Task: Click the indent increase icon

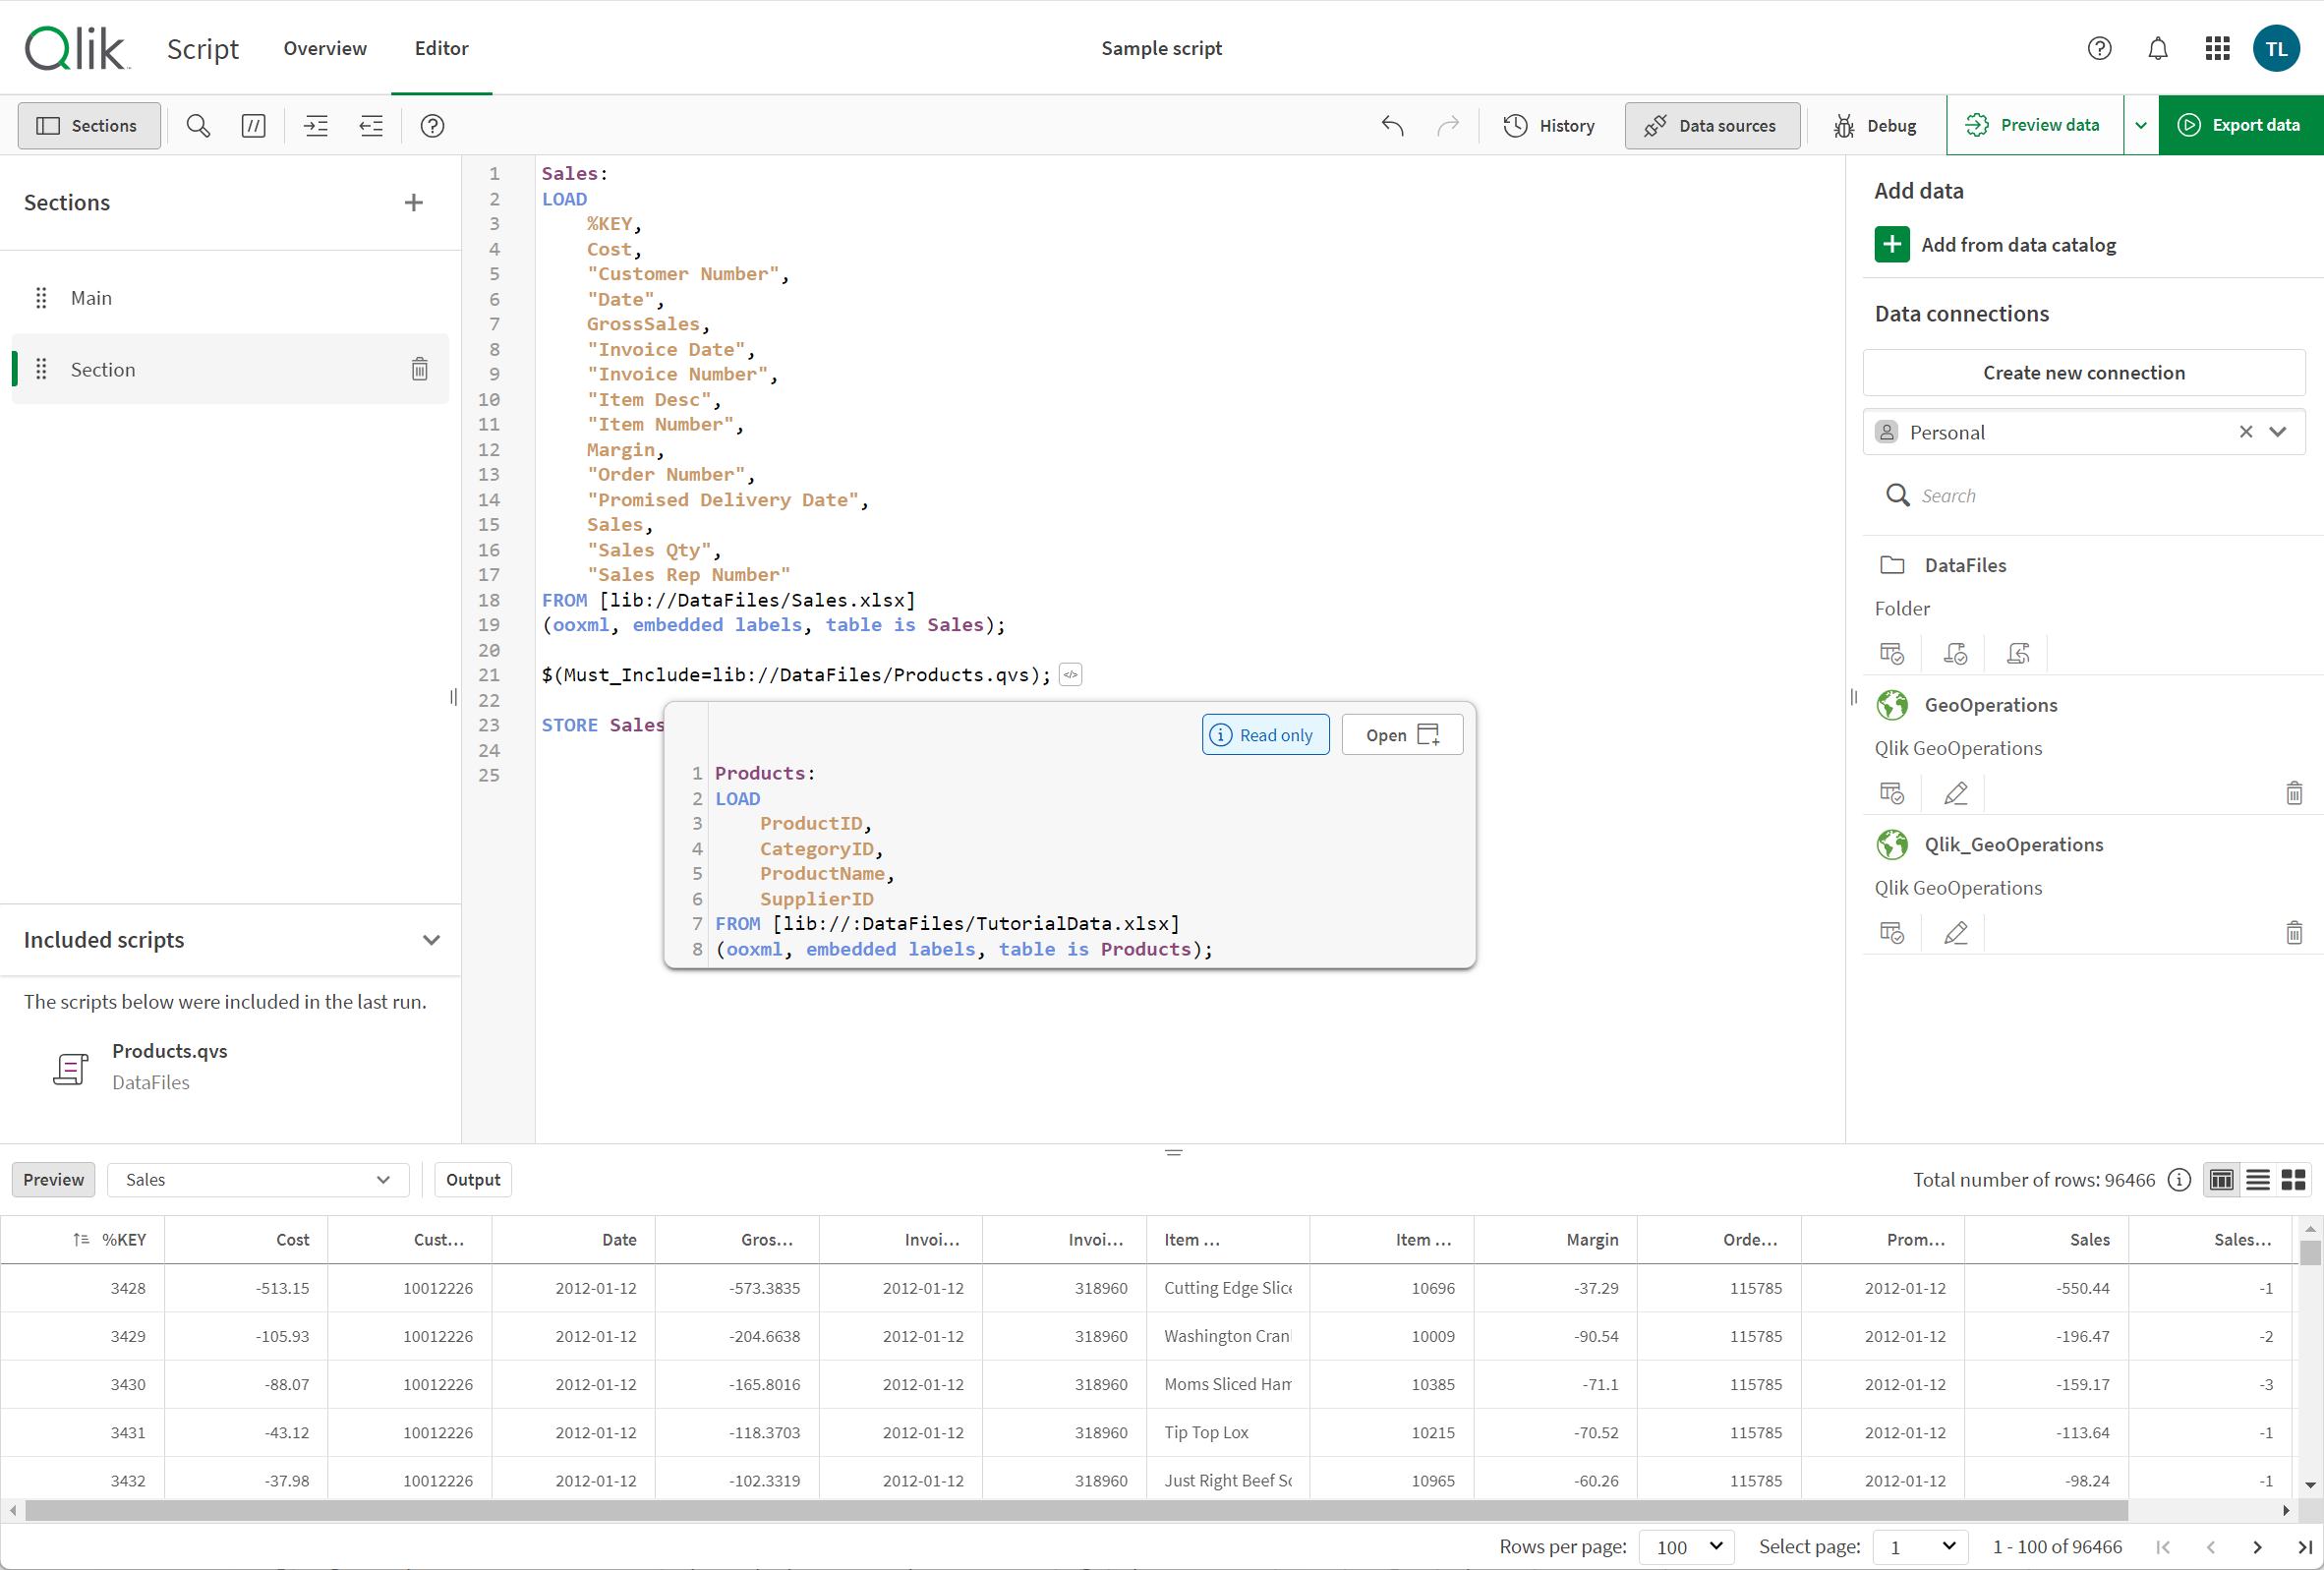Action: coord(314,126)
